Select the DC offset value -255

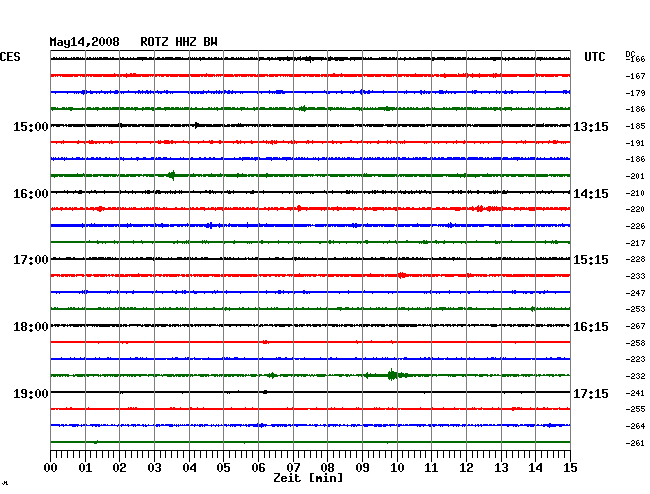tap(635, 409)
